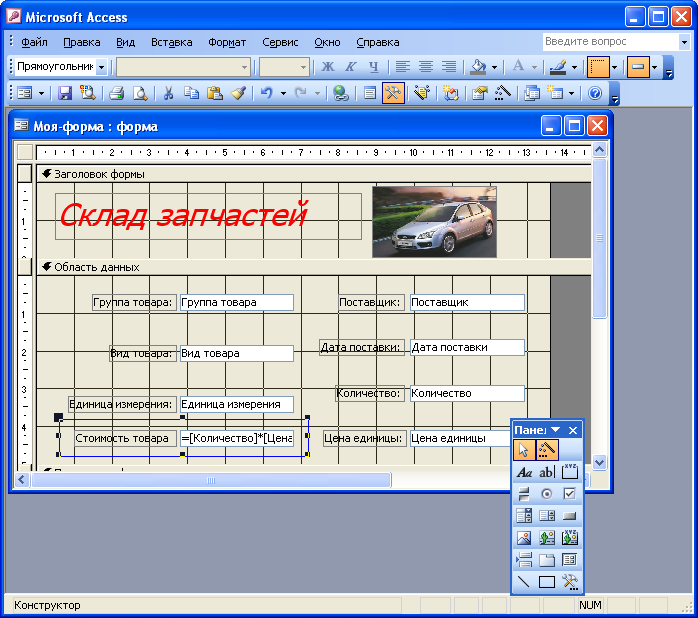This screenshot has width=698, height=618.
Task: Select the Option Group tool in toolbox
Action: point(570,472)
